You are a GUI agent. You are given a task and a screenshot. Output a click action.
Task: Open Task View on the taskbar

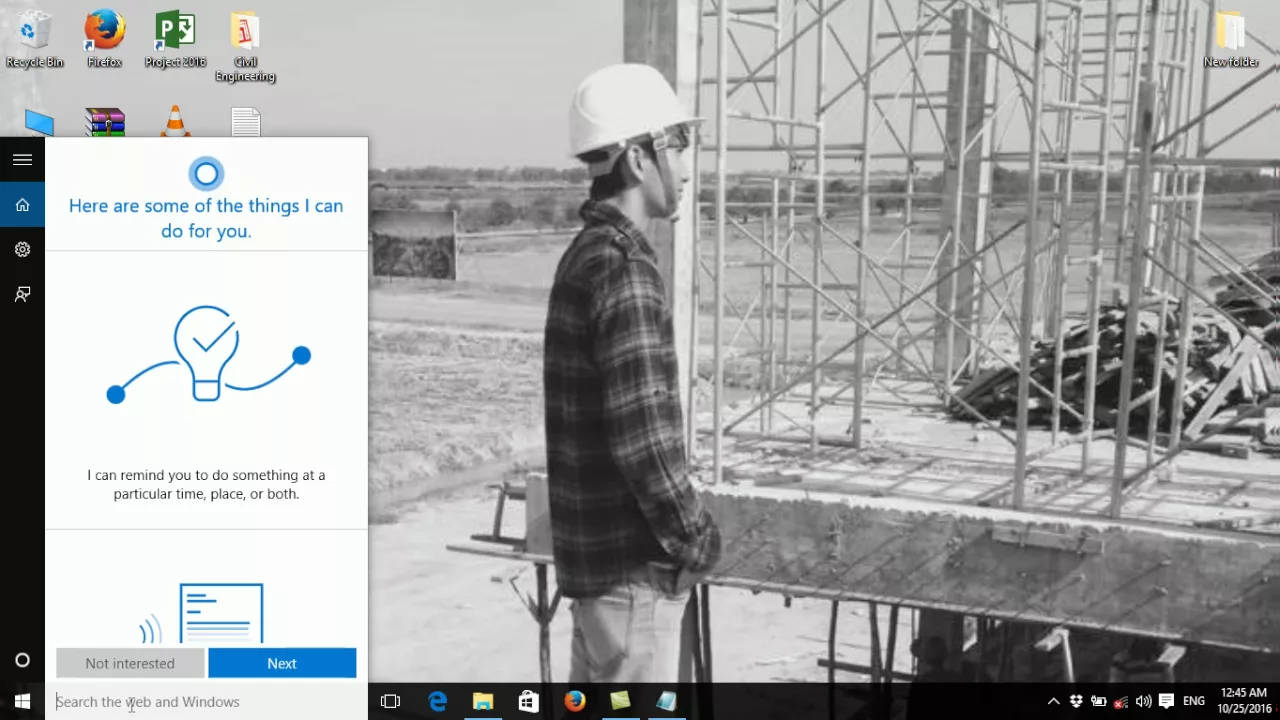391,702
